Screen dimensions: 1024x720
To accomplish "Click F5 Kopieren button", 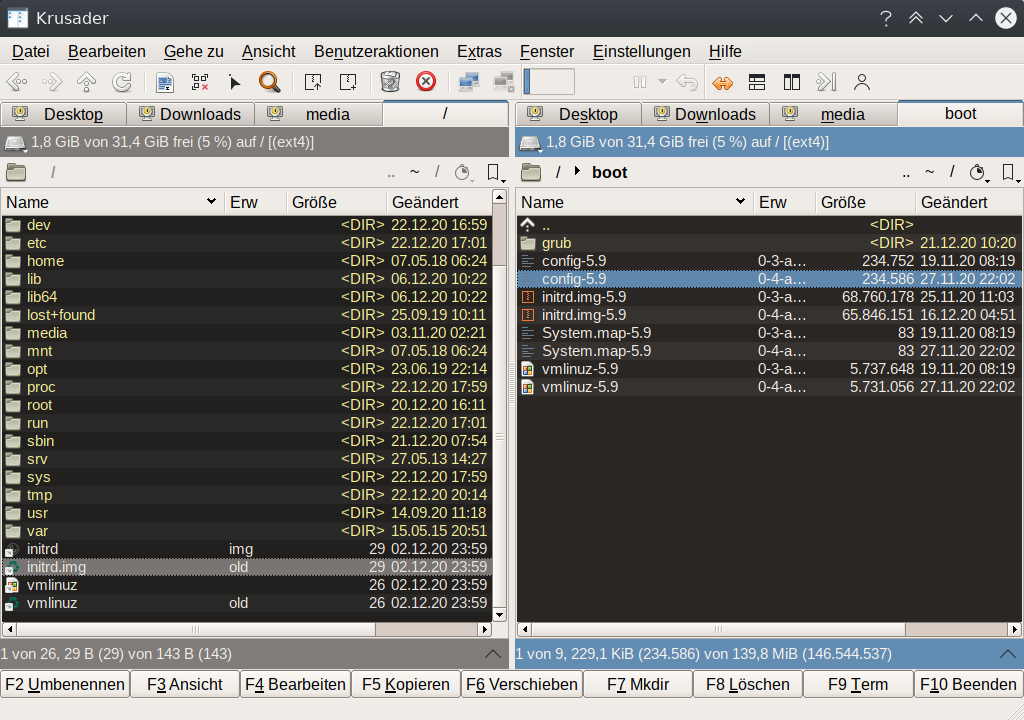I will pyautogui.click(x=406, y=684).
